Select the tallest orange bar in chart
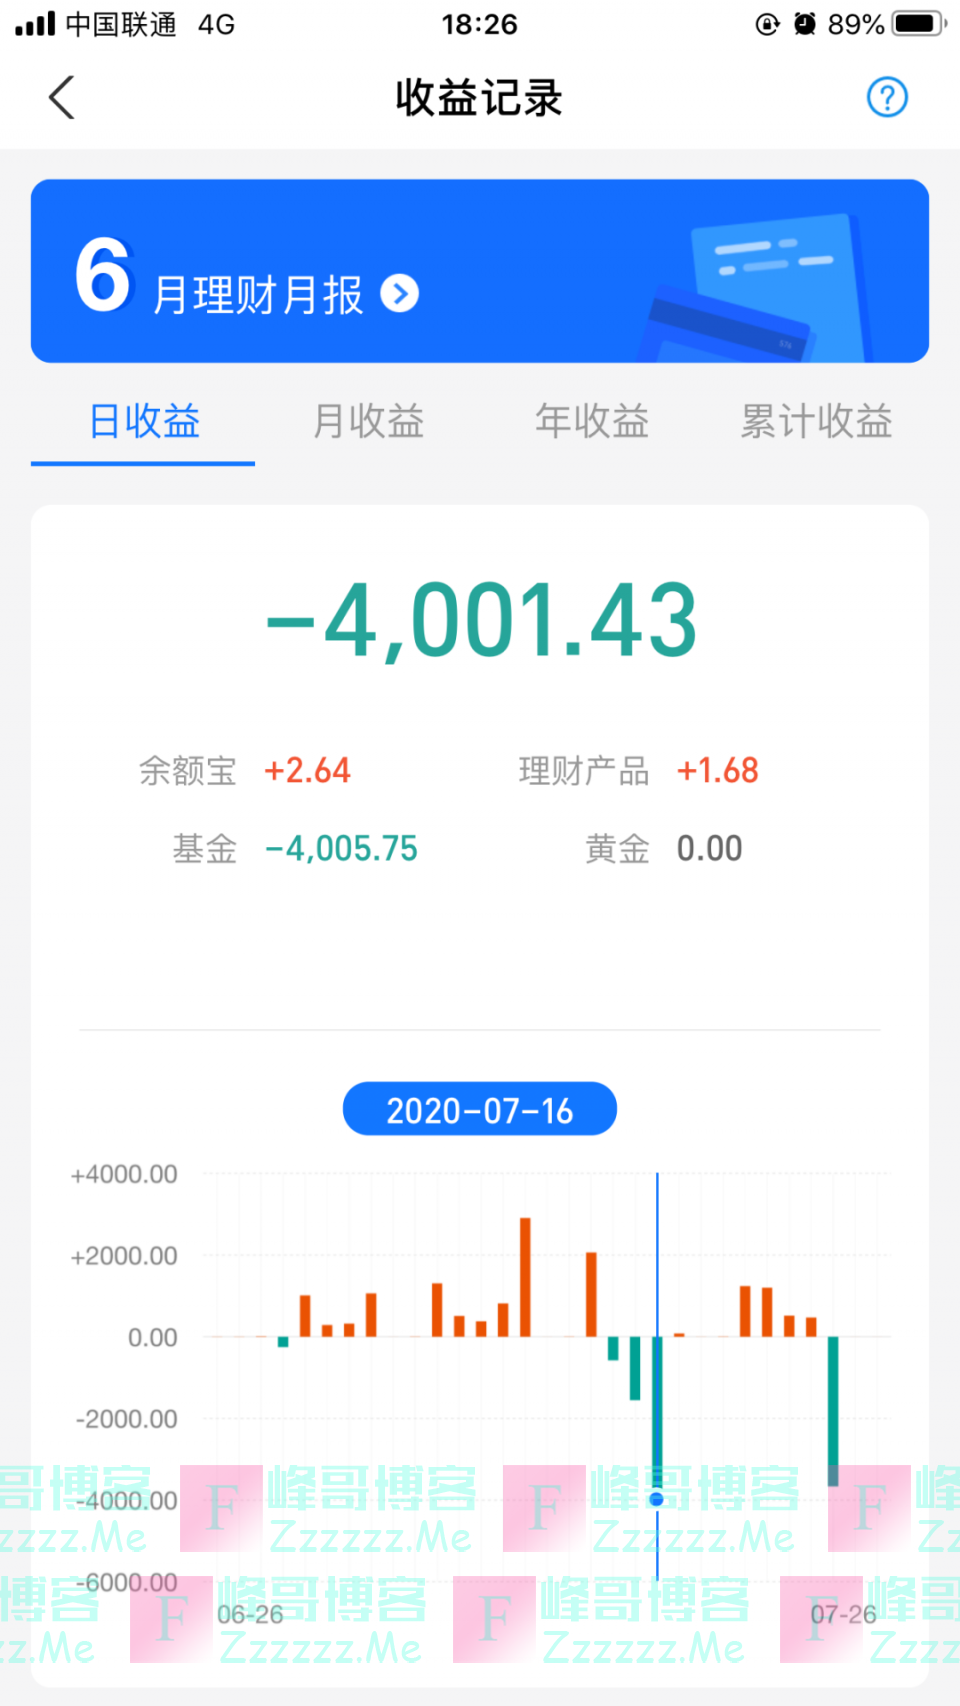This screenshot has width=960, height=1706. point(525,1277)
